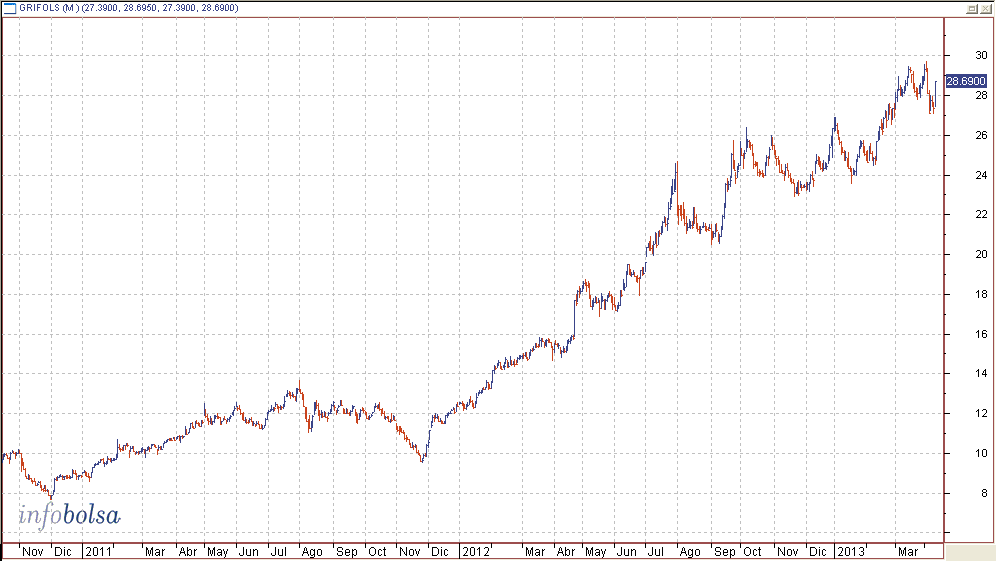Click the Oct month label of 2012
Screen dimensions: 996x561
click(x=752, y=551)
